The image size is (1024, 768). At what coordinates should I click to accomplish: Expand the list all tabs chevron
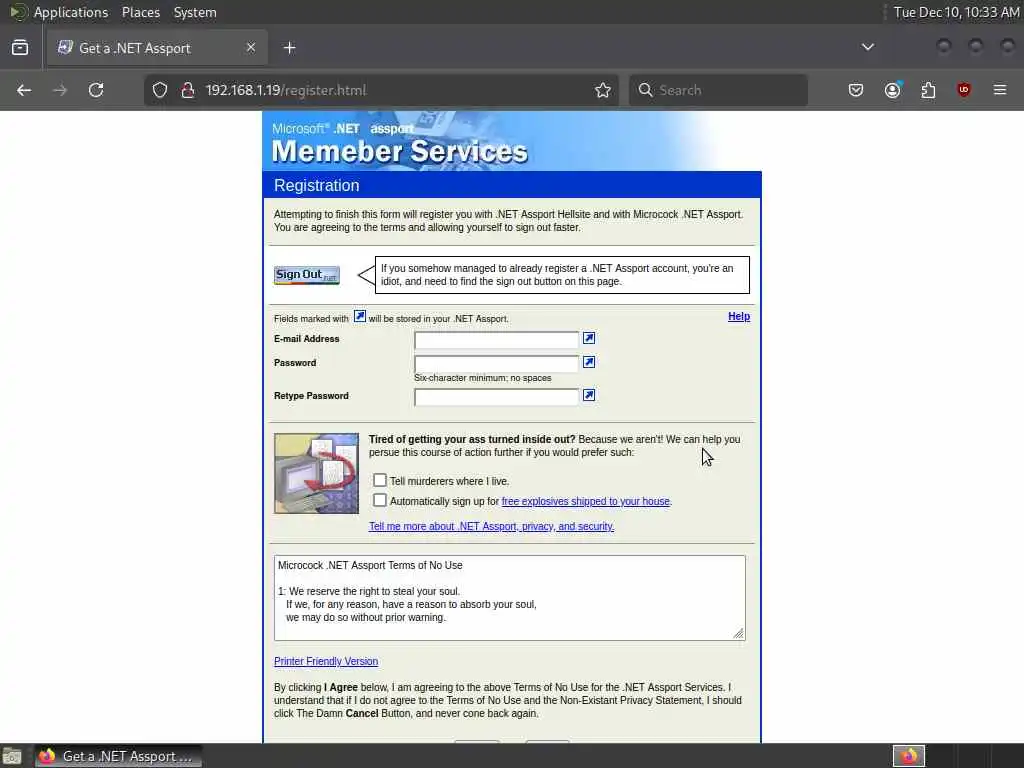pyautogui.click(x=868, y=47)
